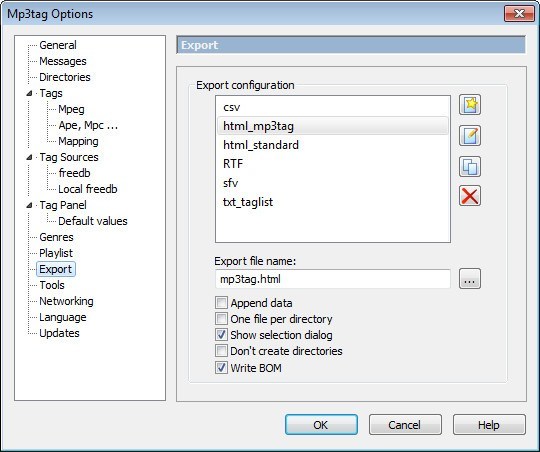Image resolution: width=540 pixels, height=452 pixels.
Task: Select the Export tree item
Action: click(55, 269)
